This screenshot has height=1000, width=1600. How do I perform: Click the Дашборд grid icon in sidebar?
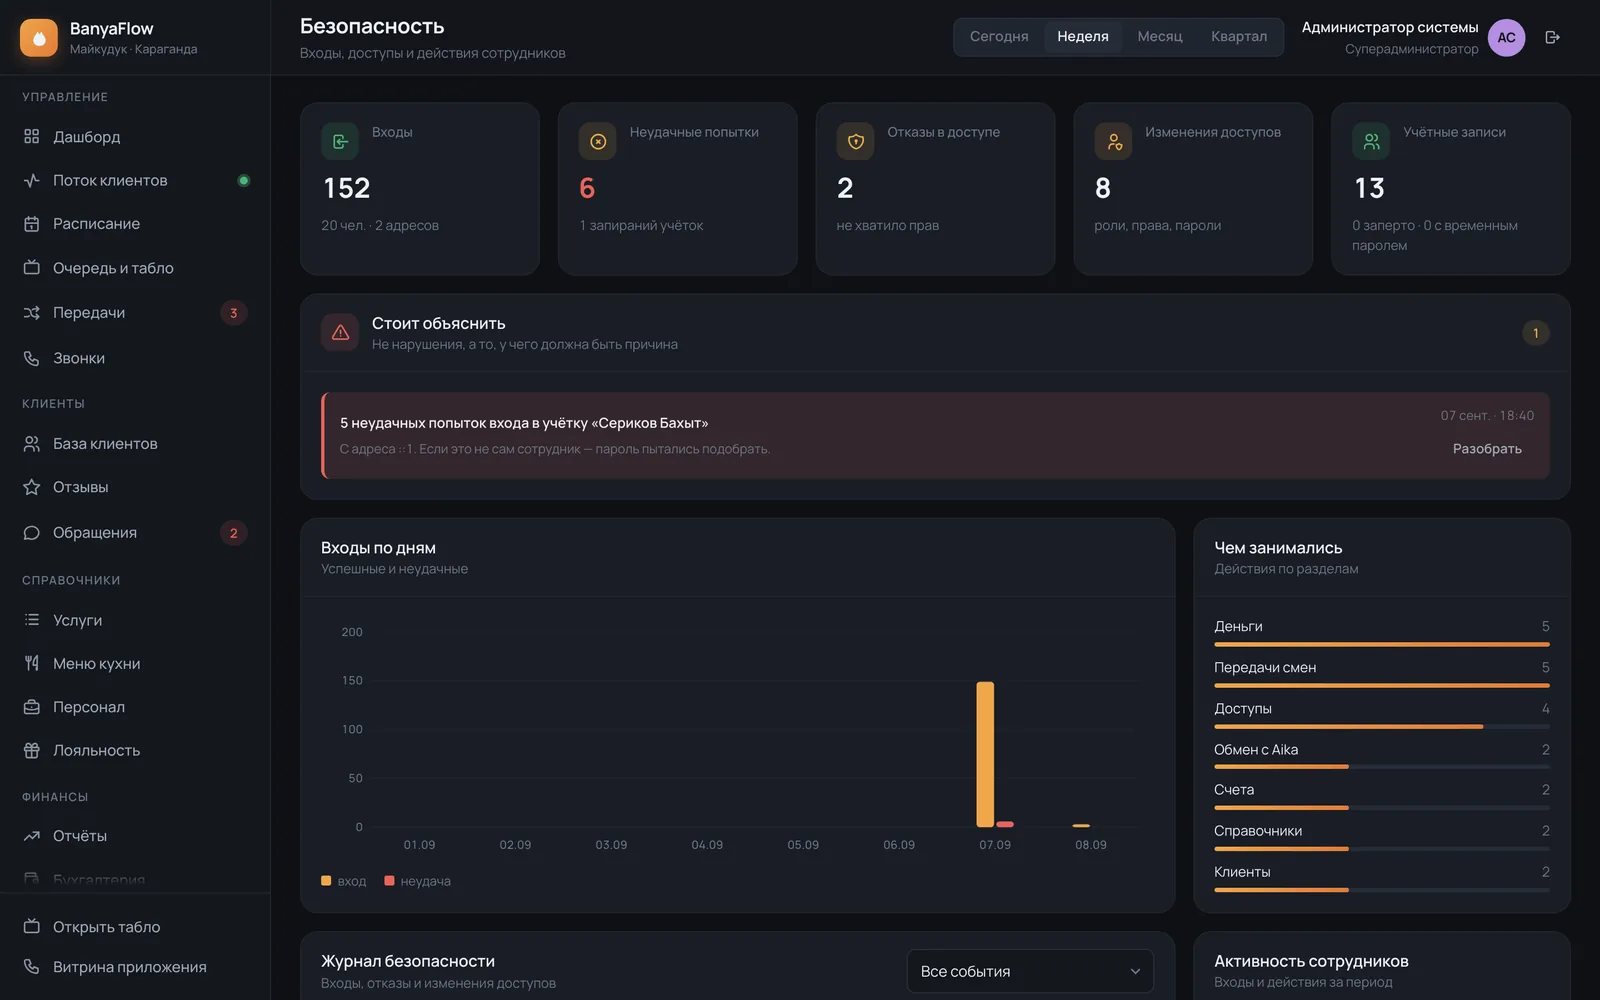coord(32,136)
